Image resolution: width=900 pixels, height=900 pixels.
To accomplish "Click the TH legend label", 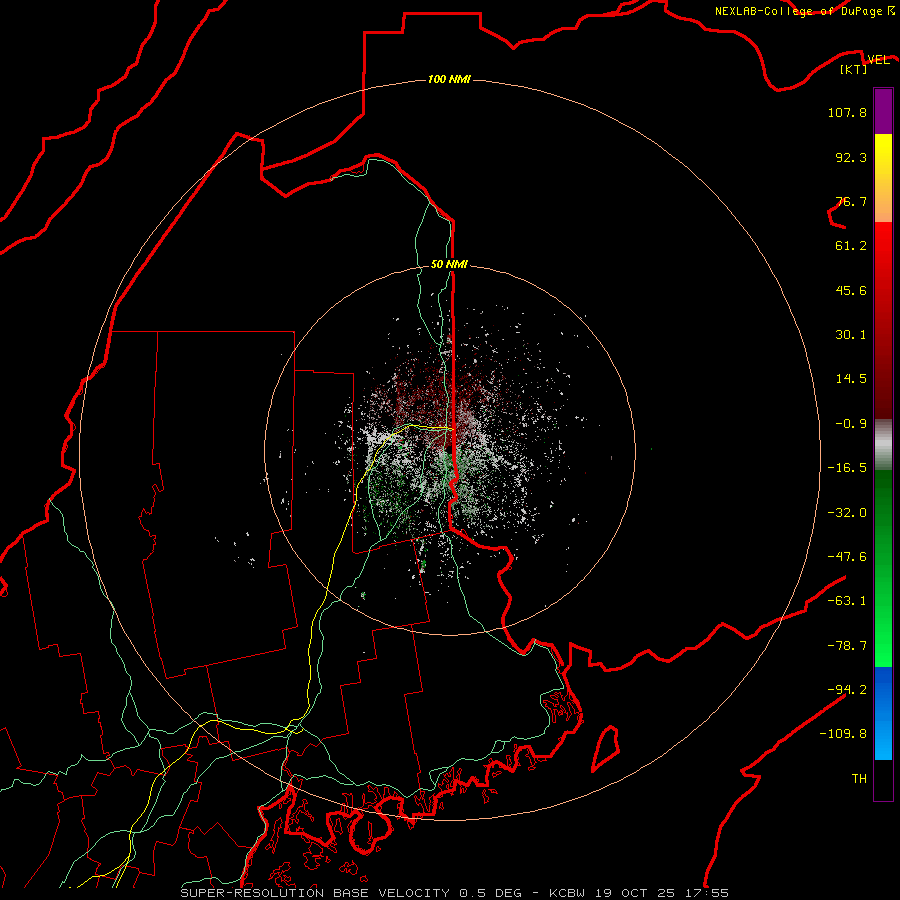I will point(859,779).
